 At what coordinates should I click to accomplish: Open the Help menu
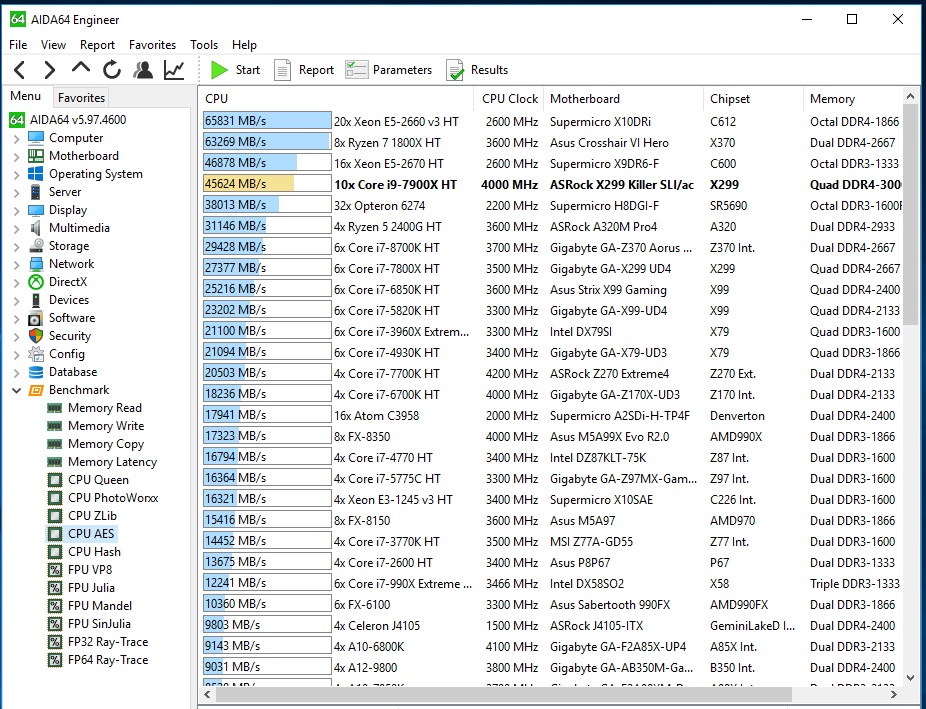(x=244, y=45)
